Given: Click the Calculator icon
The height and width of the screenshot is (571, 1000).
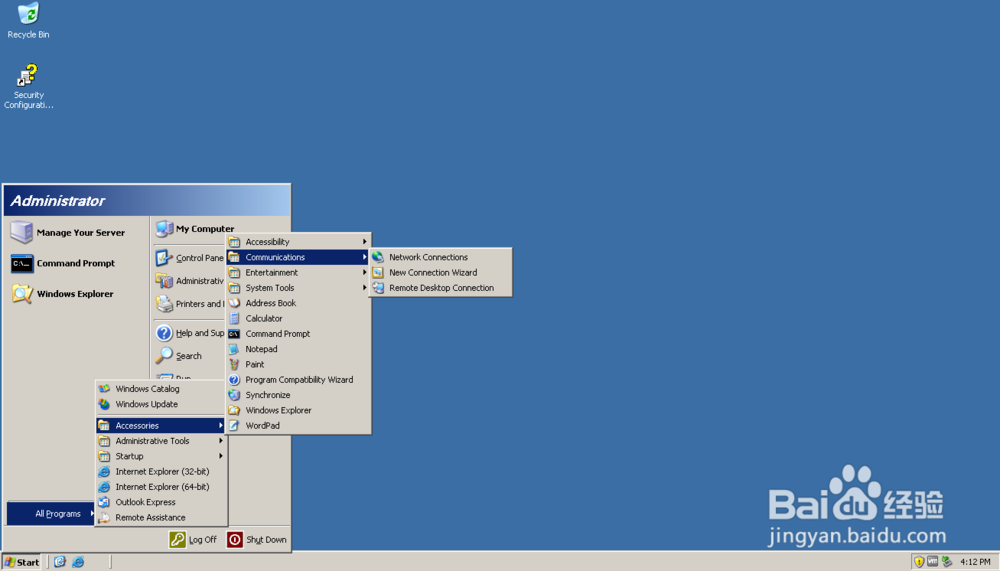Looking at the screenshot, I should tap(234, 318).
